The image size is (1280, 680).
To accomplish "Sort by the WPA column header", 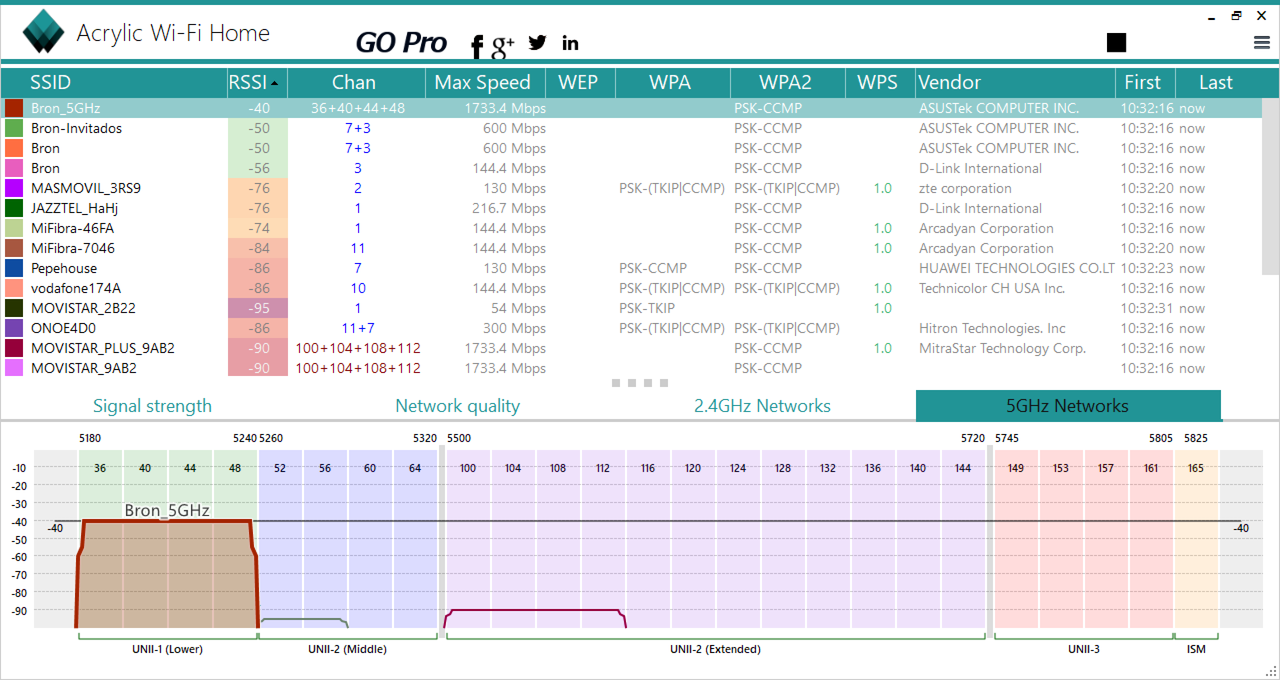I will point(670,82).
